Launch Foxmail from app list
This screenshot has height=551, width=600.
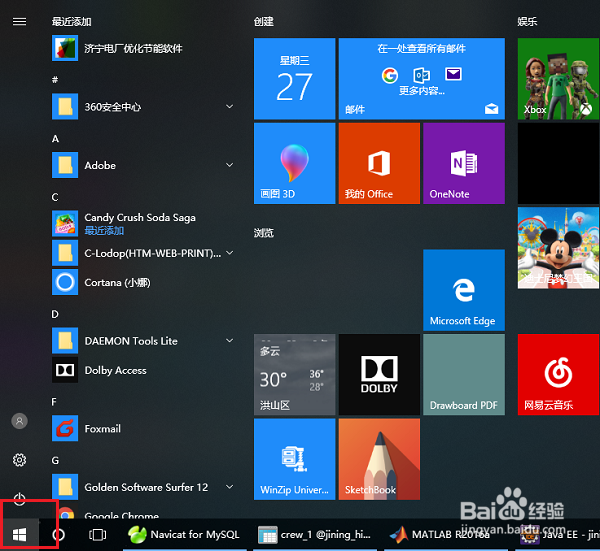(x=142, y=428)
